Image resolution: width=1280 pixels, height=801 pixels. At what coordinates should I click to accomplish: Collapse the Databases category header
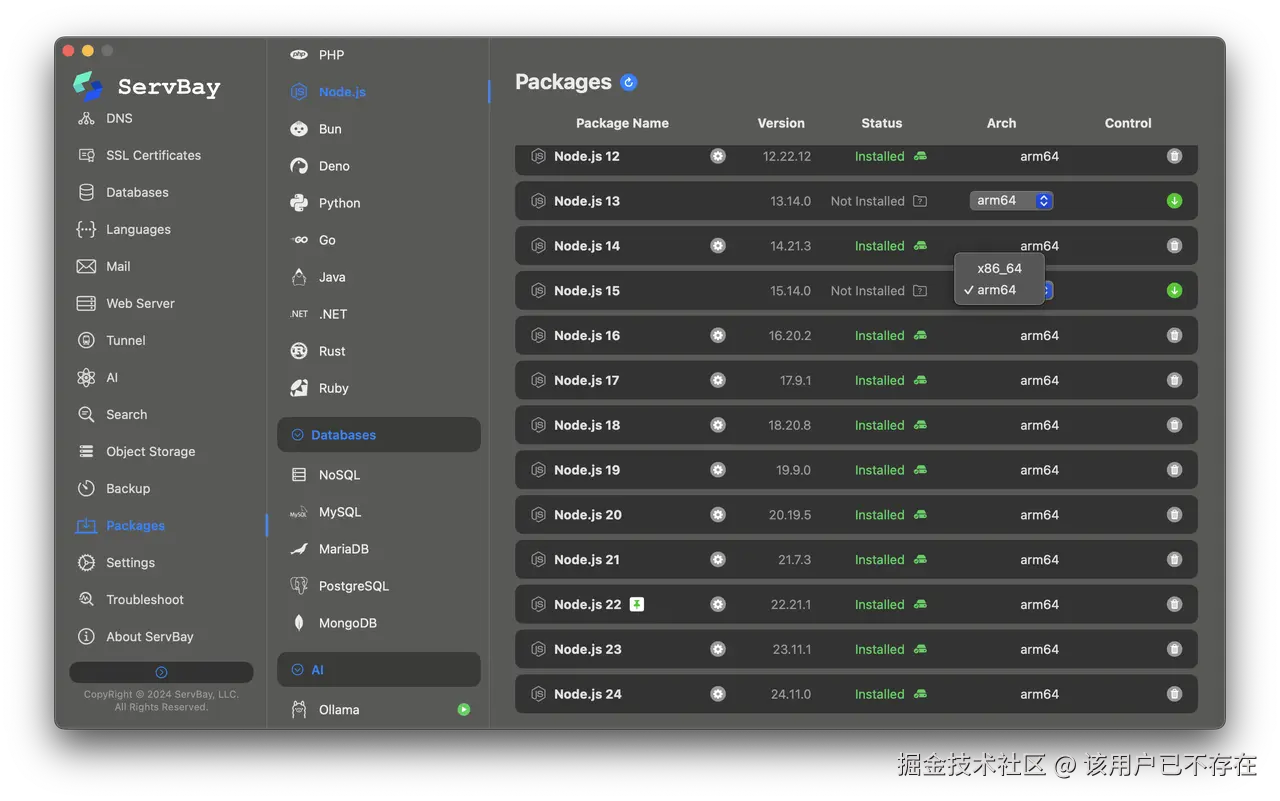(x=379, y=435)
